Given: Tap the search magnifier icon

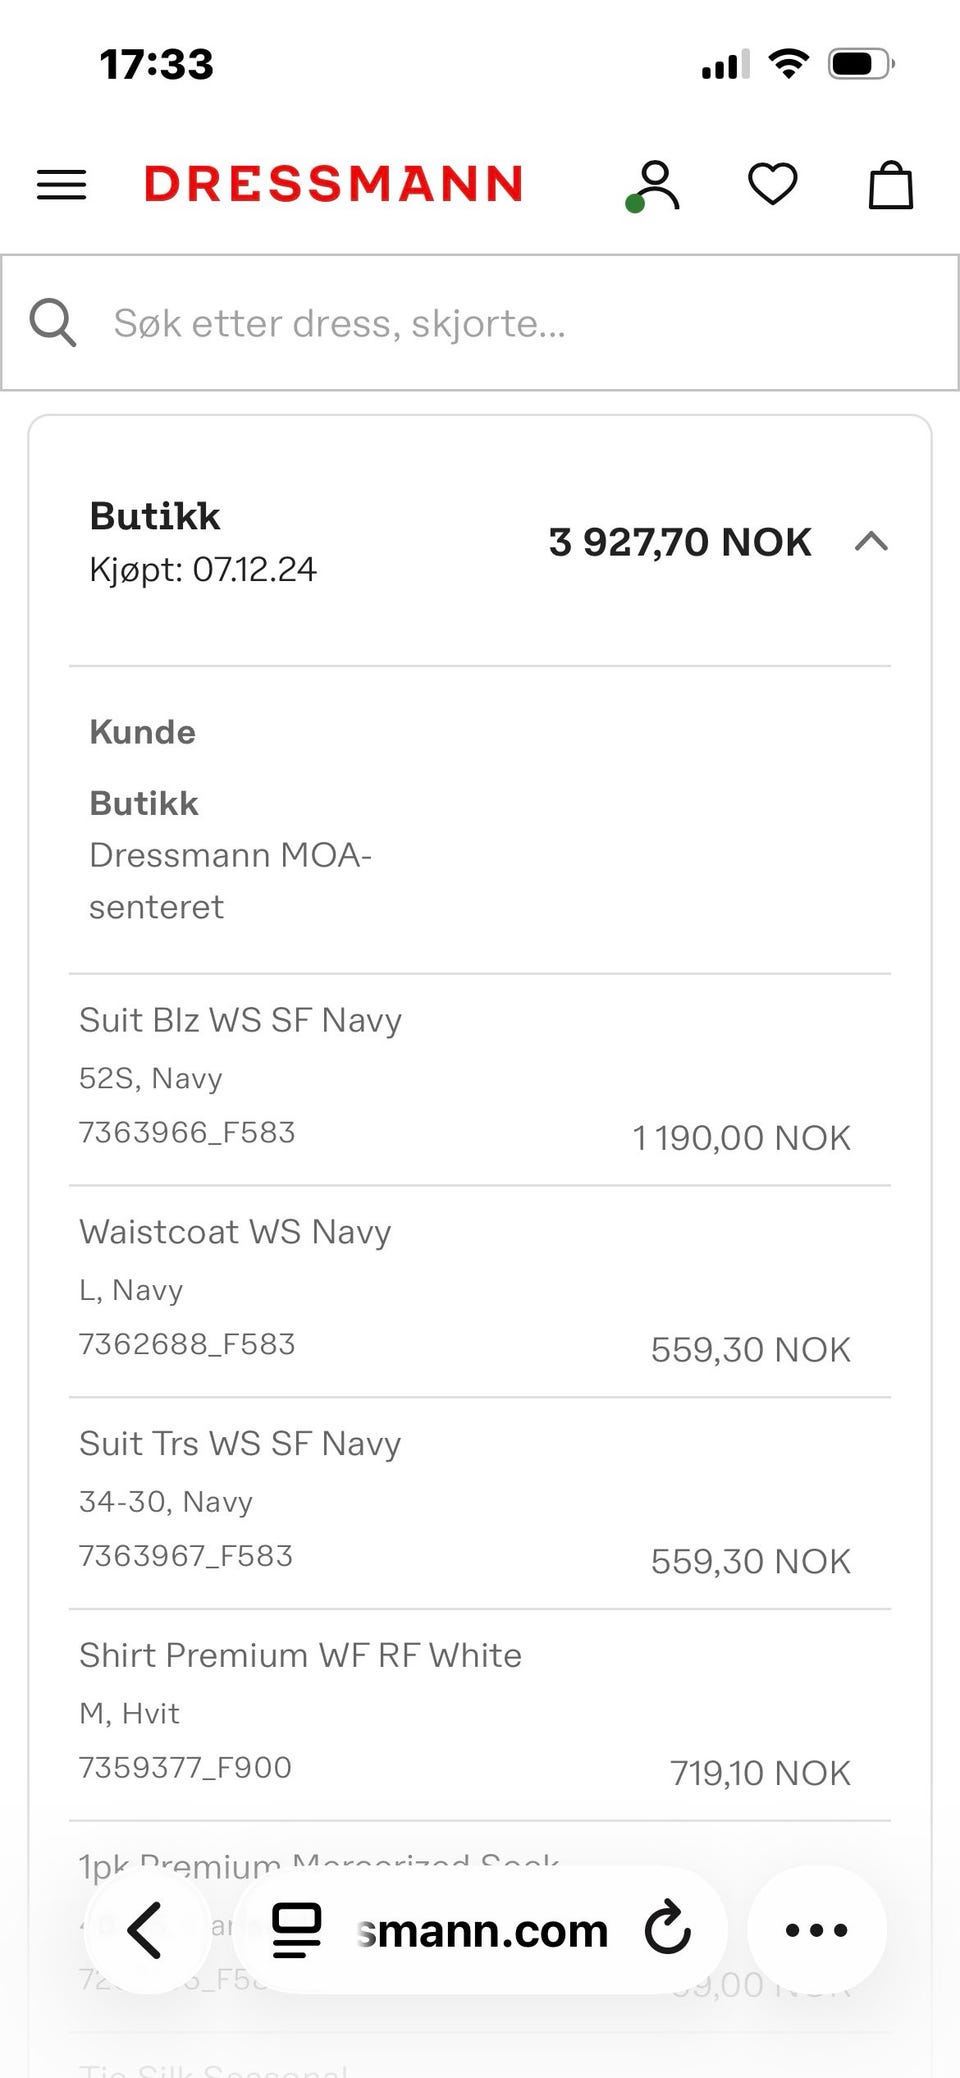Looking at the screenshot, I should click(x=53, y=323).
